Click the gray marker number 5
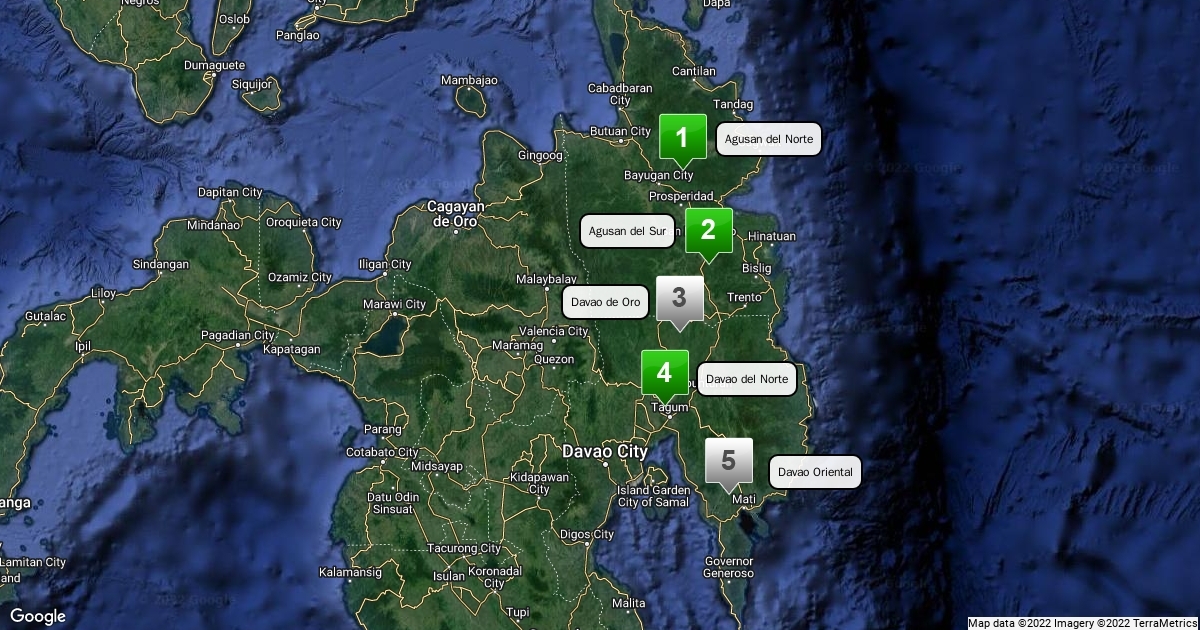 tap(728, 461)
